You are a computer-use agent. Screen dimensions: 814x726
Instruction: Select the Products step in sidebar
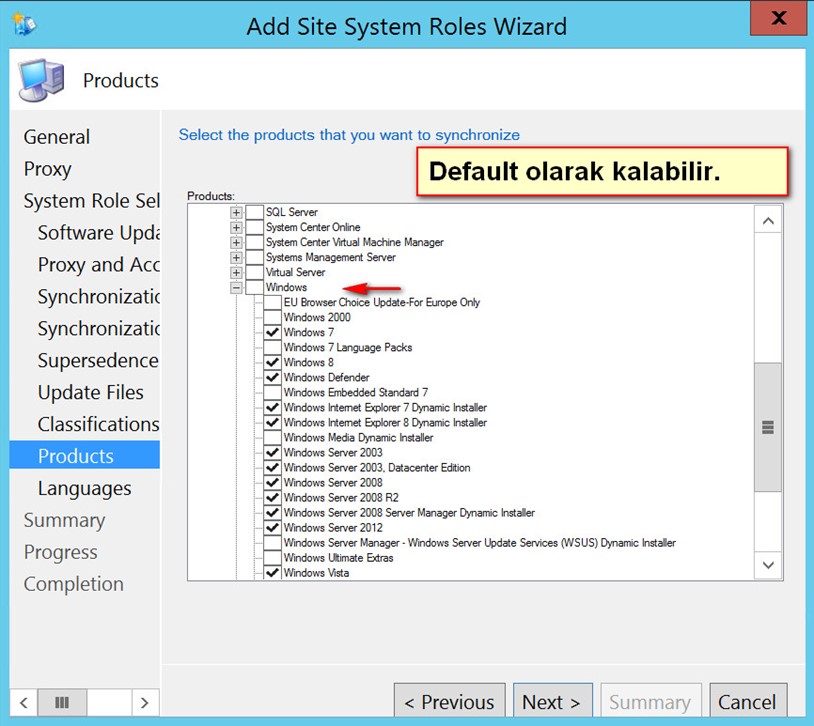(x=85, y=456)
